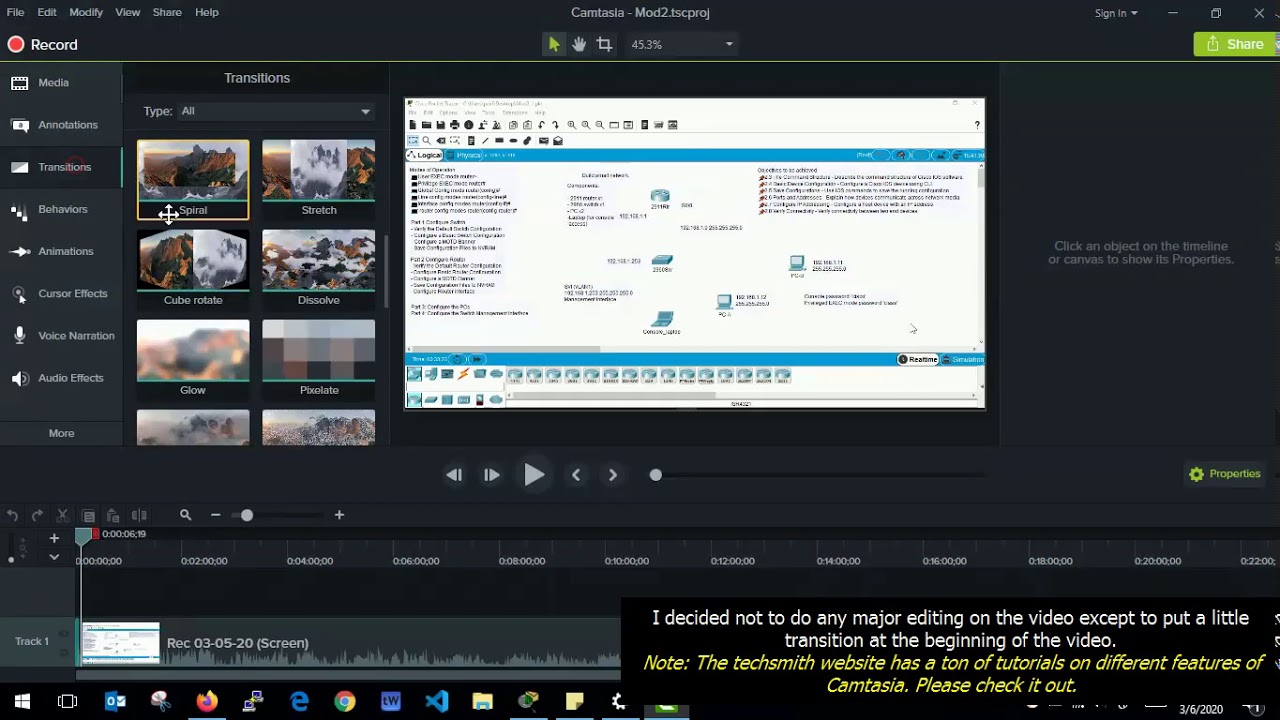Open Microsoft Edge from the taskbar
The image size is (1280, 720).
(299, 702)
